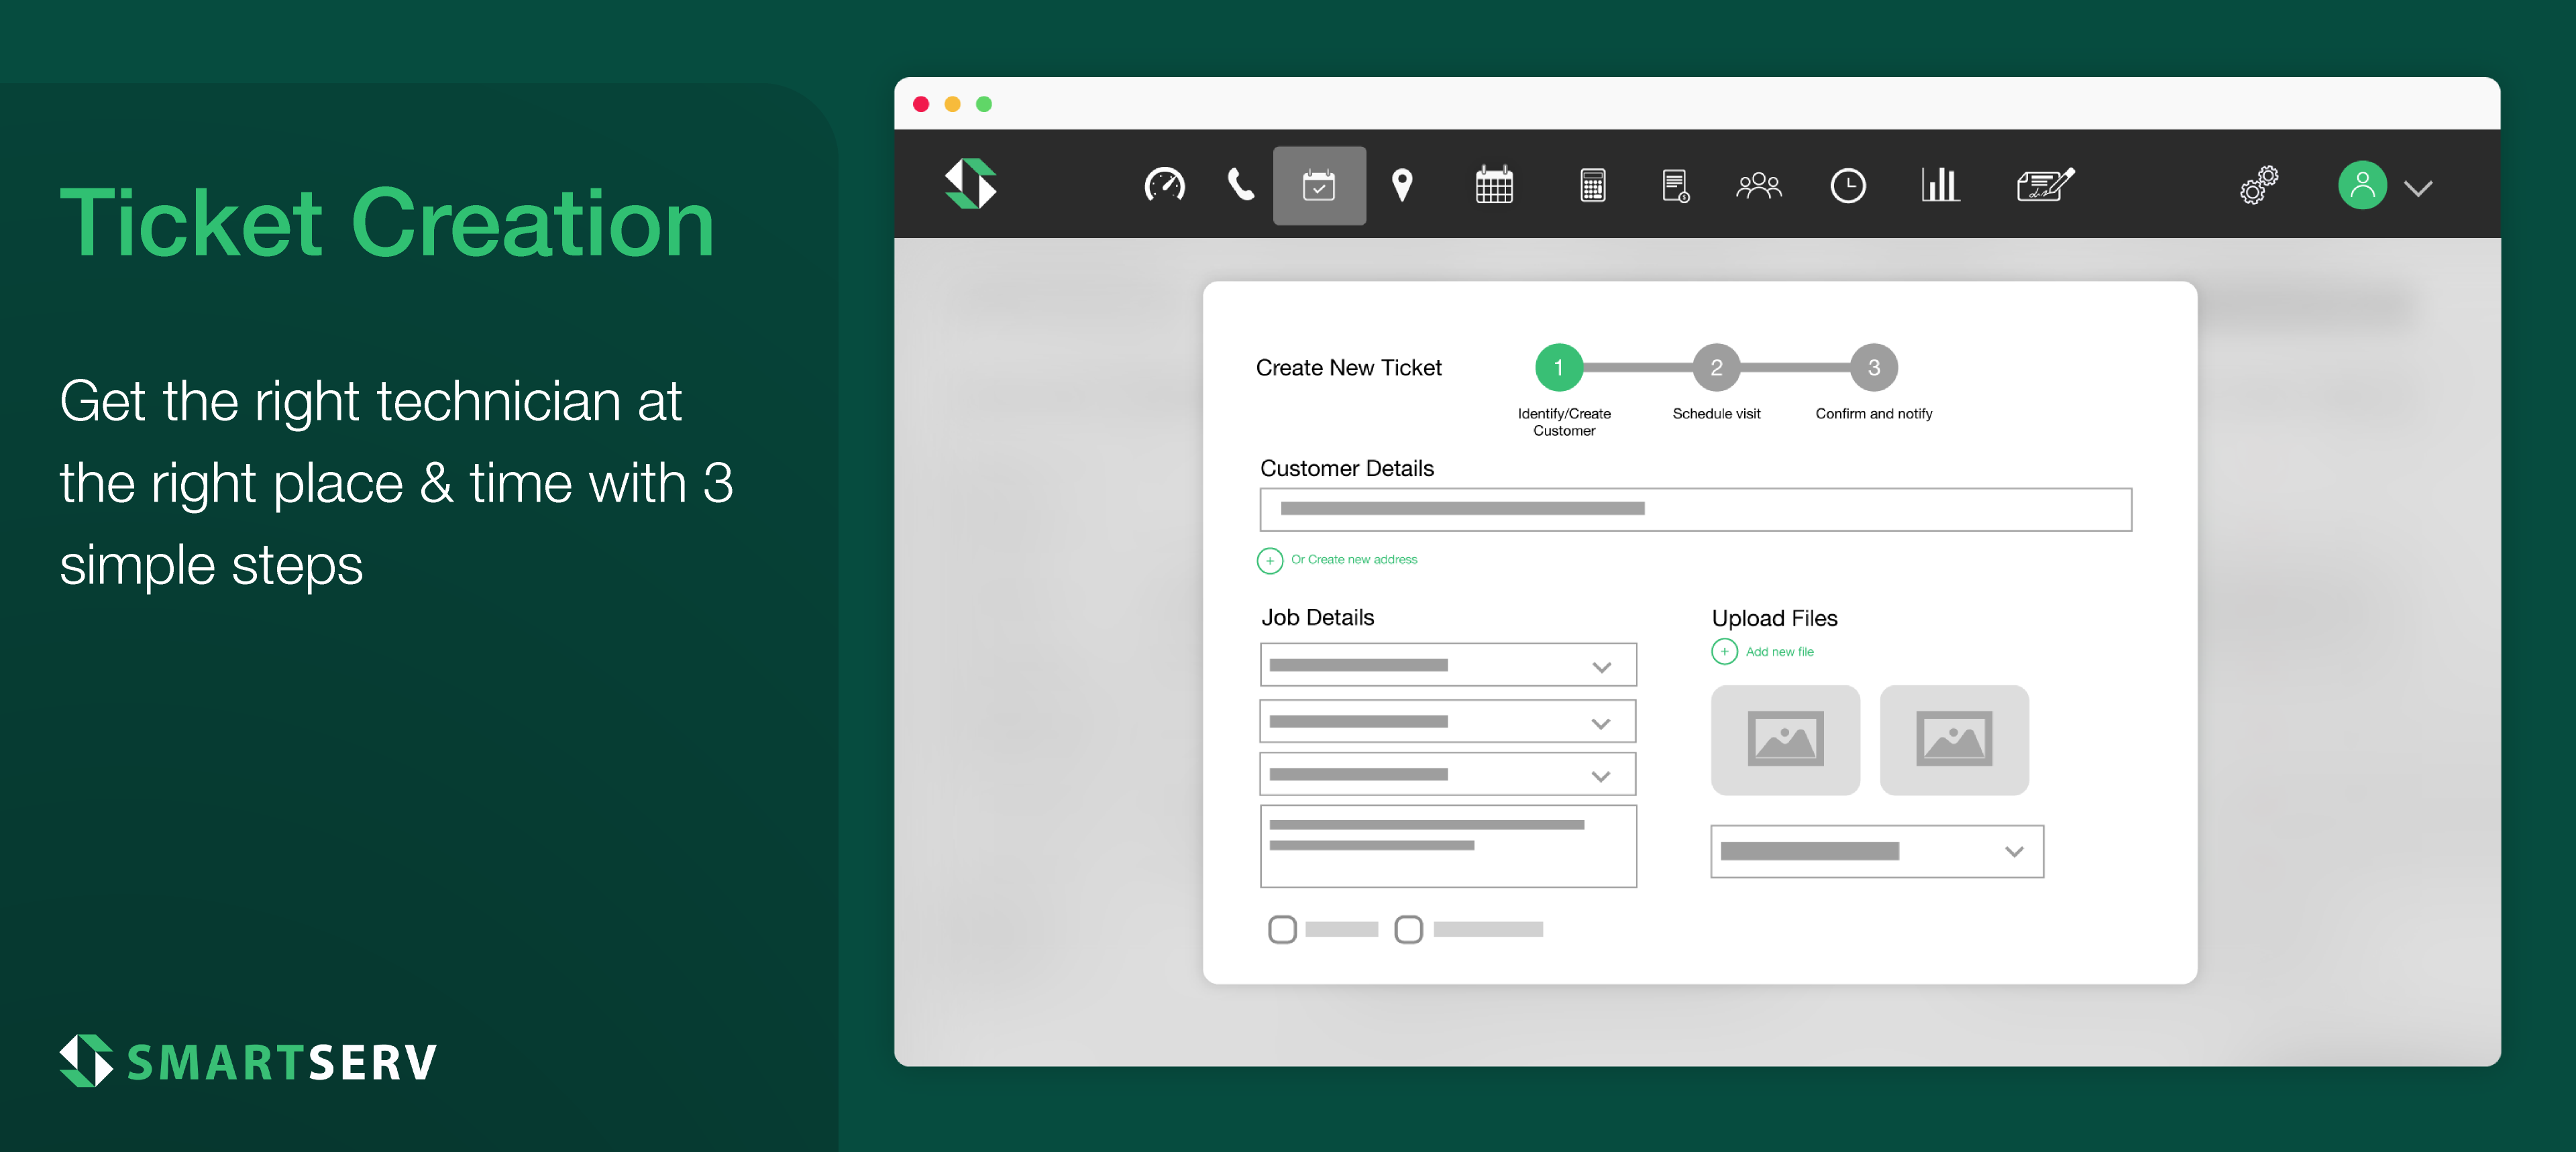Go to step 2 Schedule visit
Image resolution: width=2576 pixels, height=1152 pixels.
[1716, 368]
